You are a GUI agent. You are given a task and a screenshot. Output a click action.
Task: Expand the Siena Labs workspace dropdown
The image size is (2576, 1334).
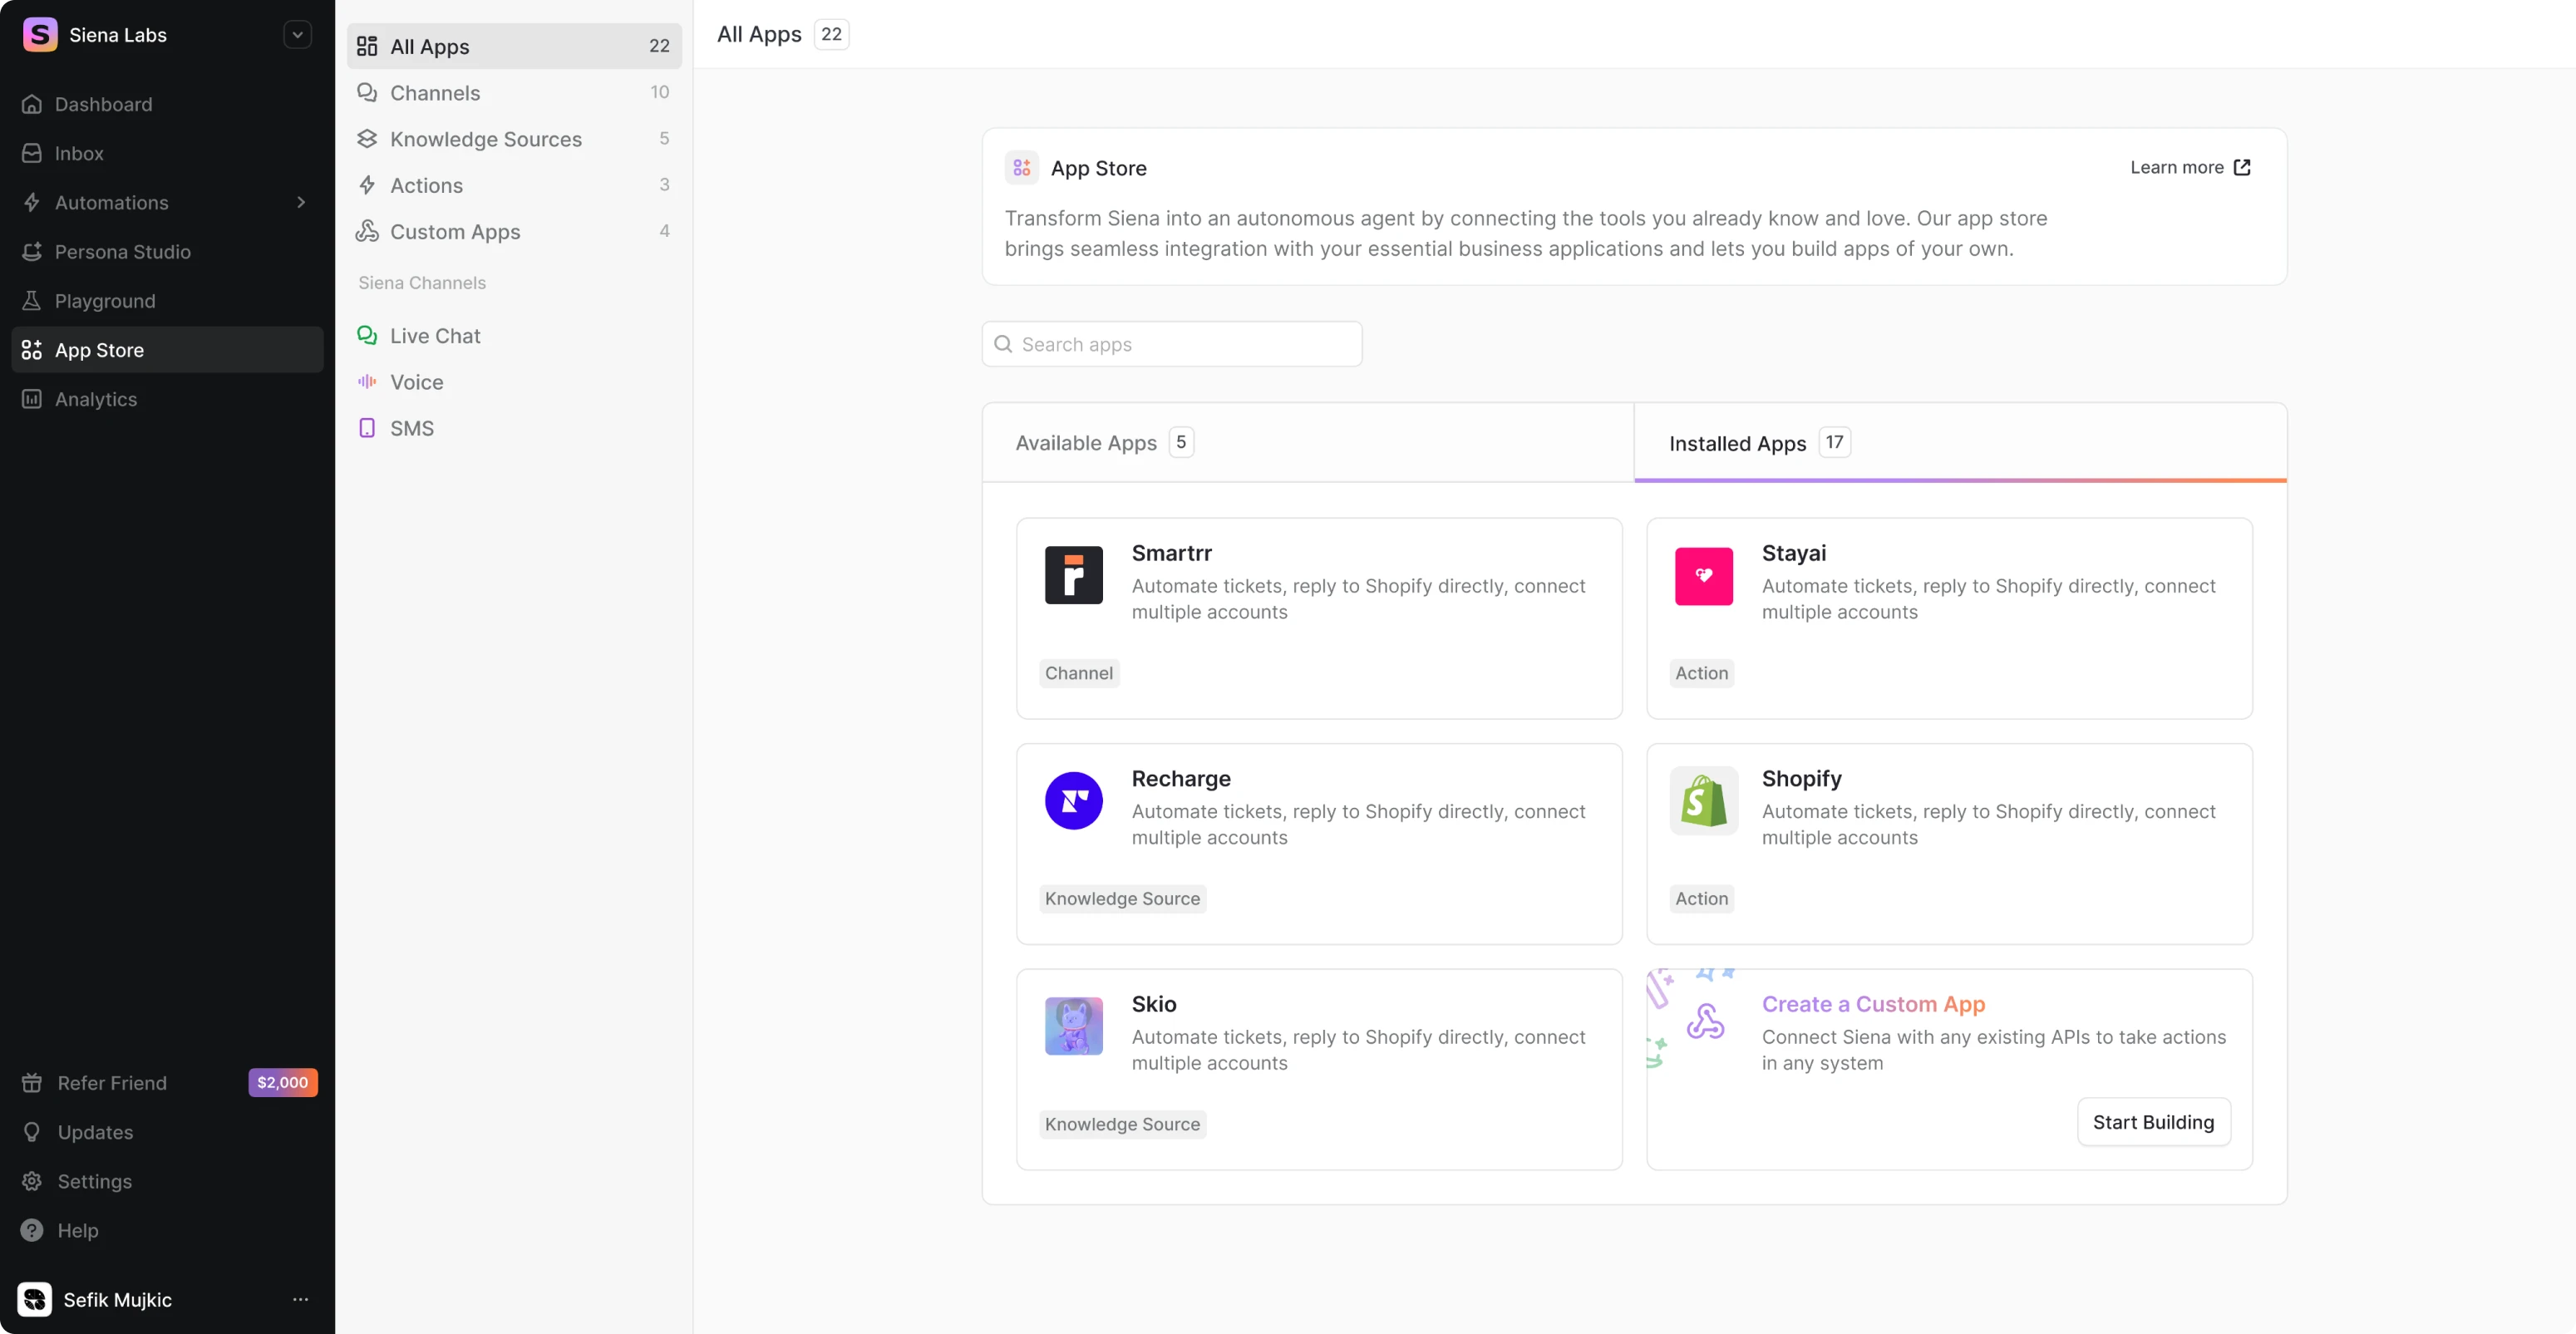click(297, 35)
